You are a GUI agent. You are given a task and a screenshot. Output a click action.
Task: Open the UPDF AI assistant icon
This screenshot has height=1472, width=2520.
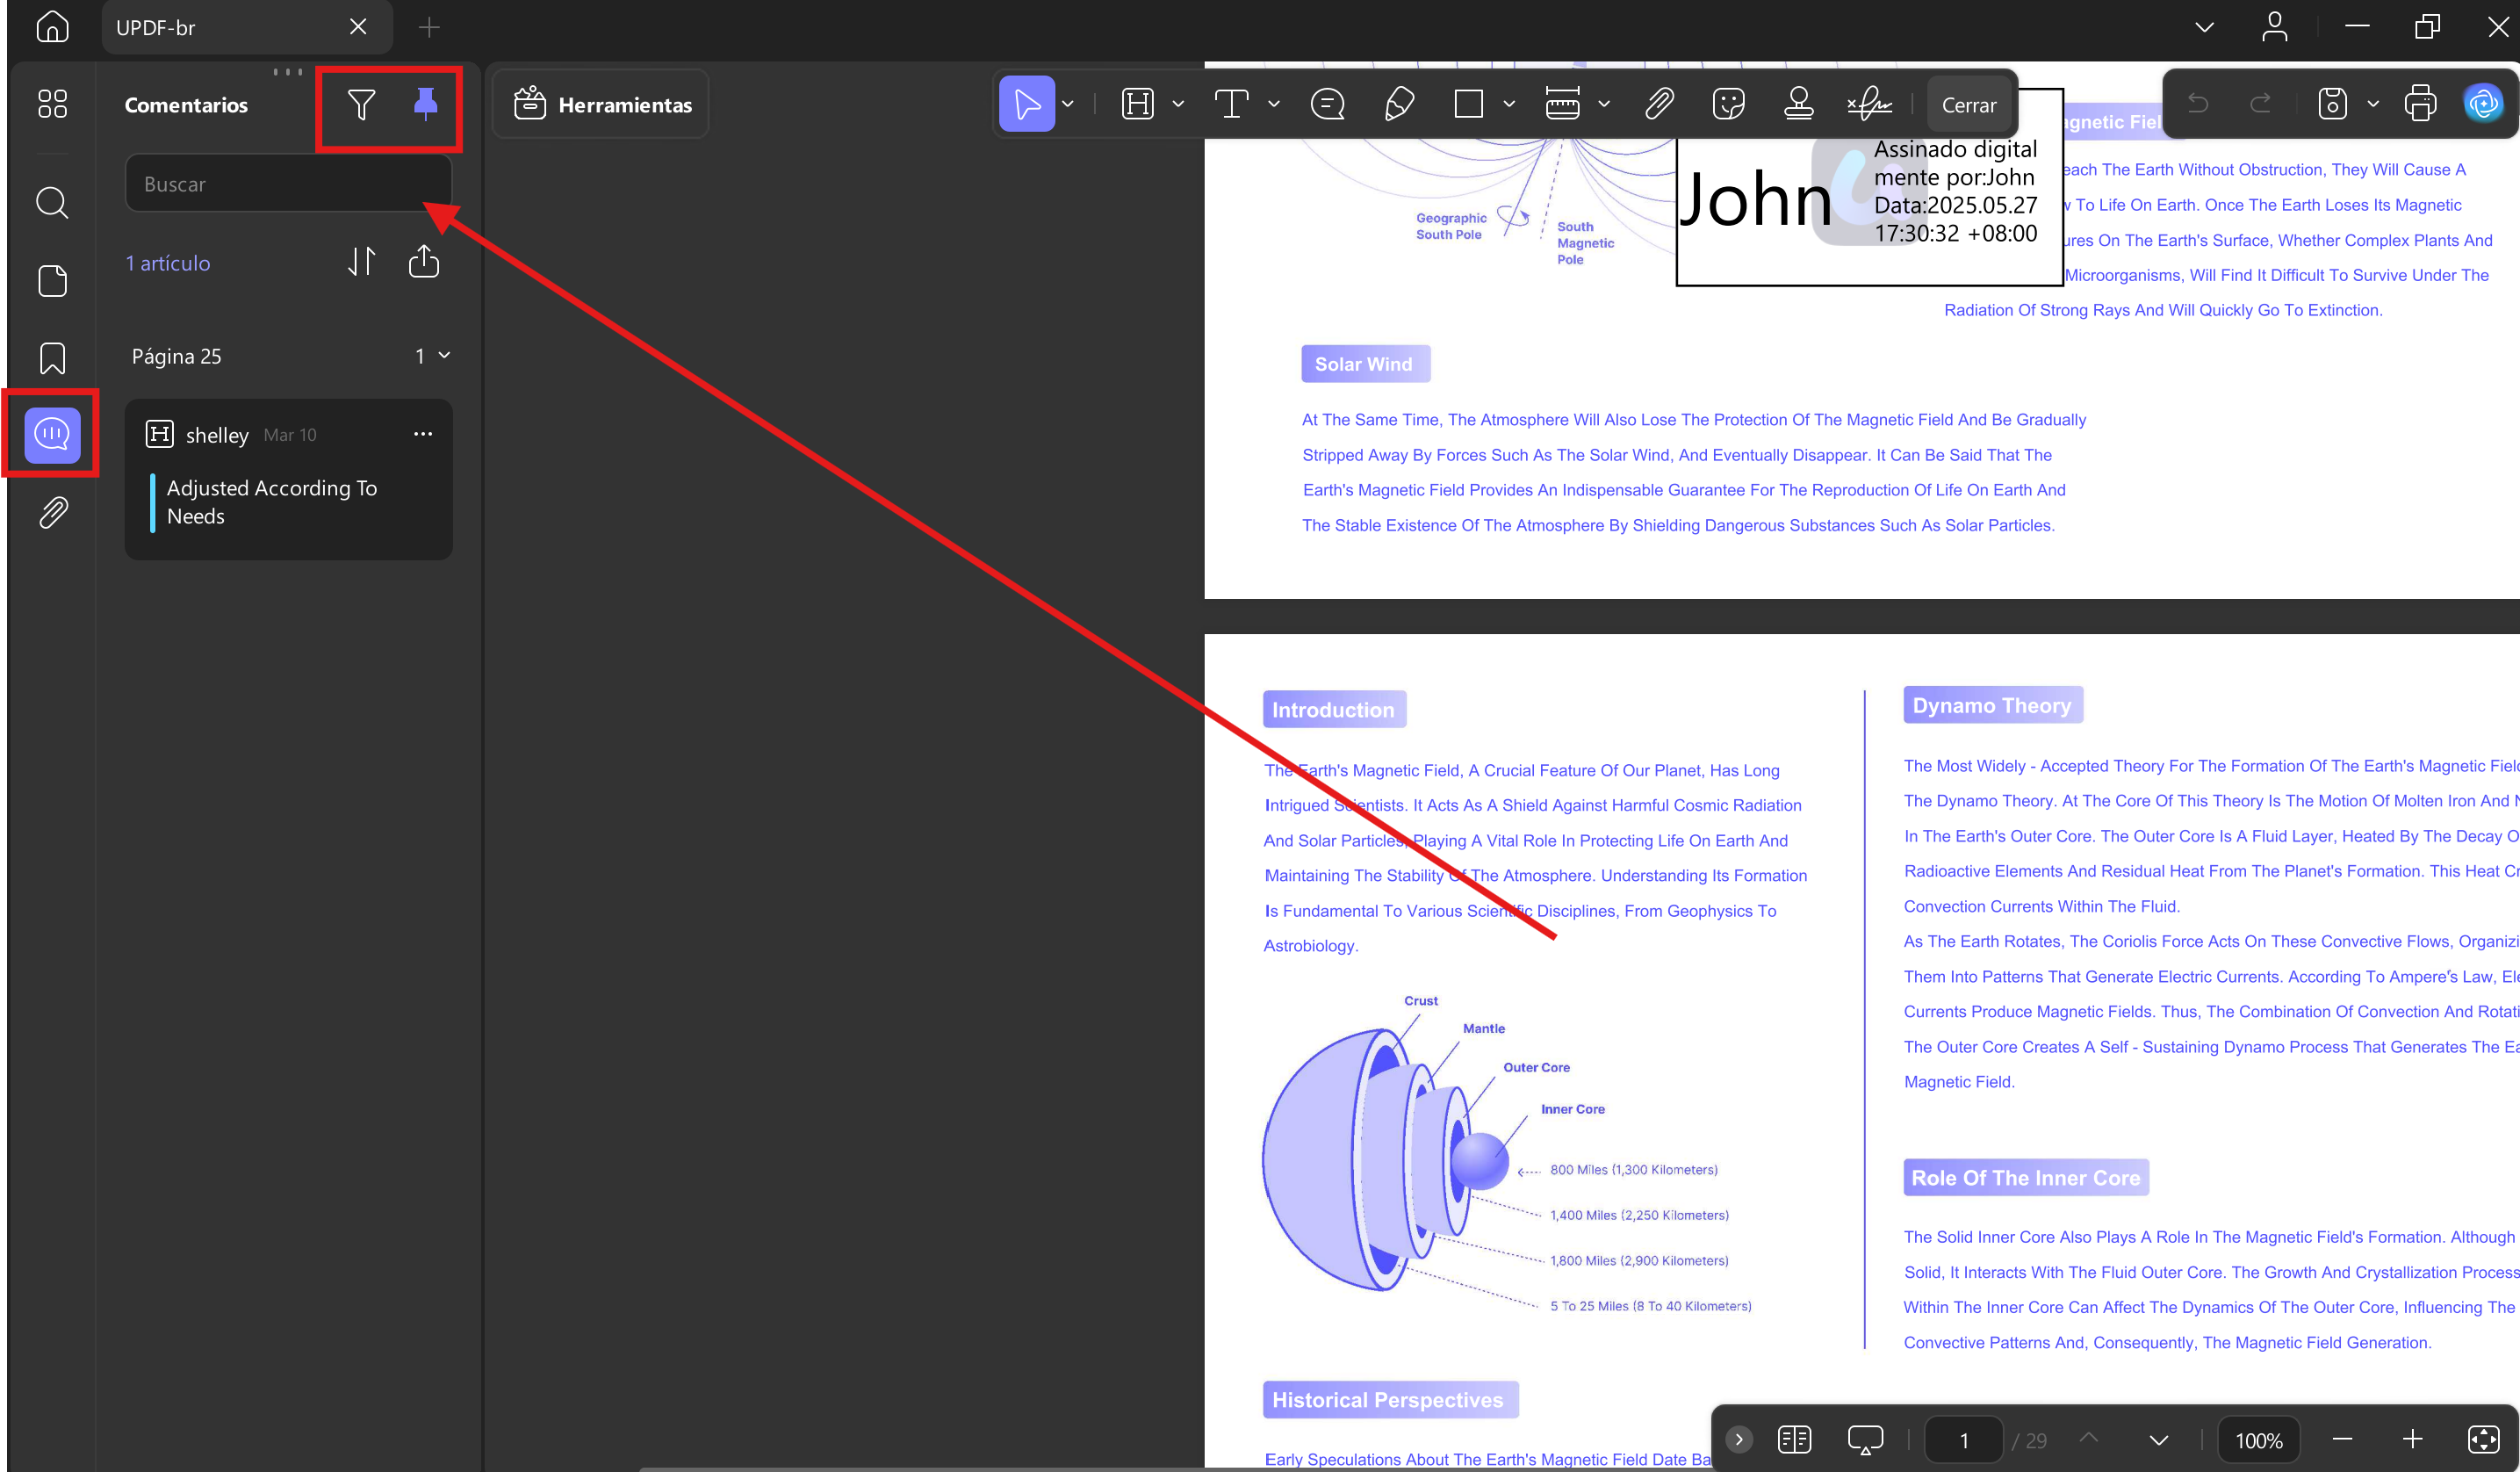(x=2484, y=104)
